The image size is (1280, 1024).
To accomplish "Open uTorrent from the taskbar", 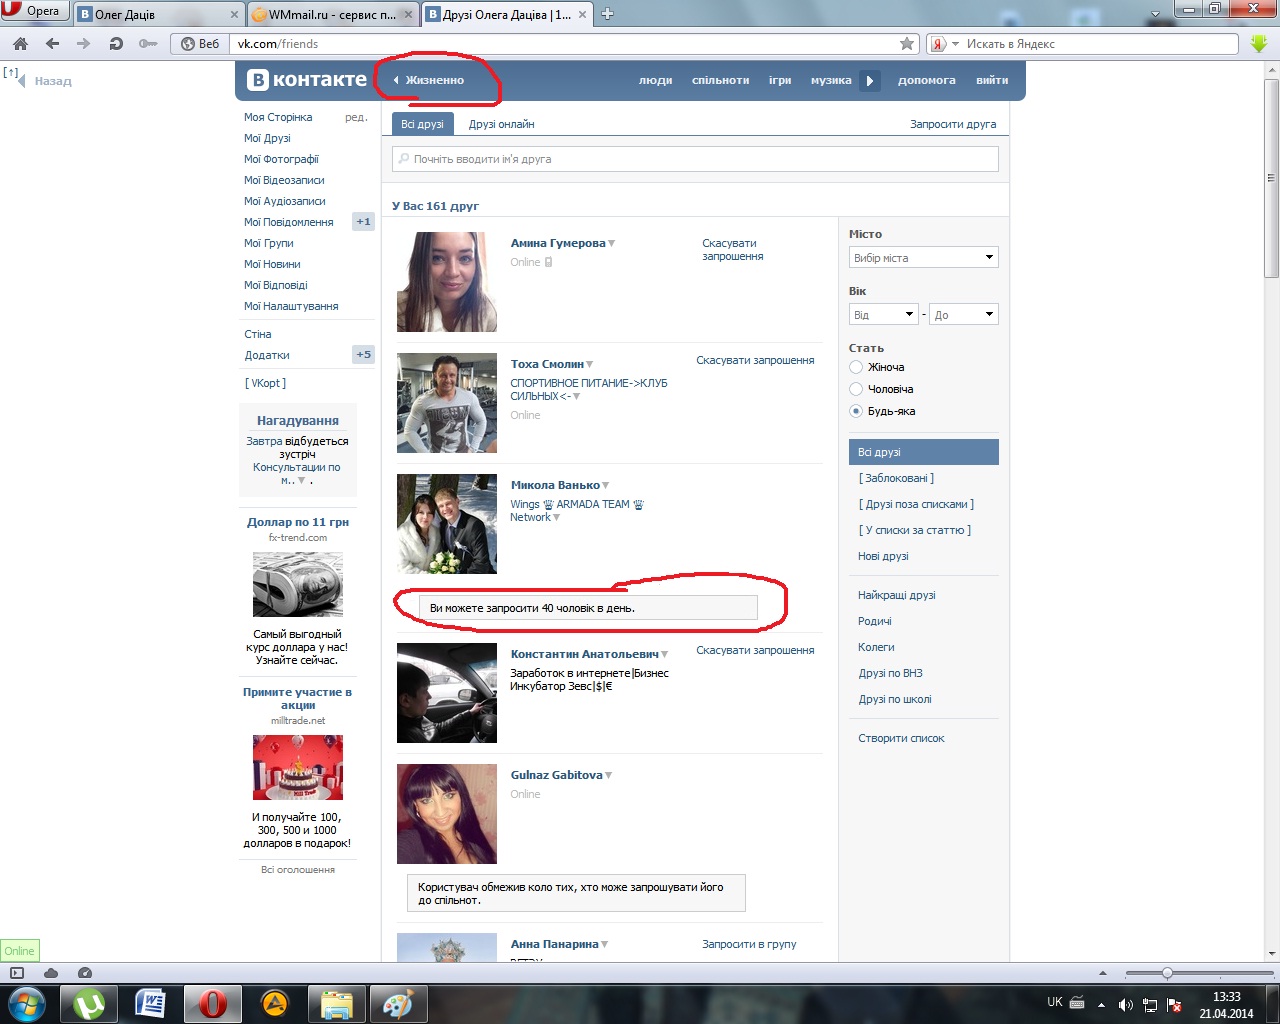I will pyautogui.click(x=89, y=1004).
